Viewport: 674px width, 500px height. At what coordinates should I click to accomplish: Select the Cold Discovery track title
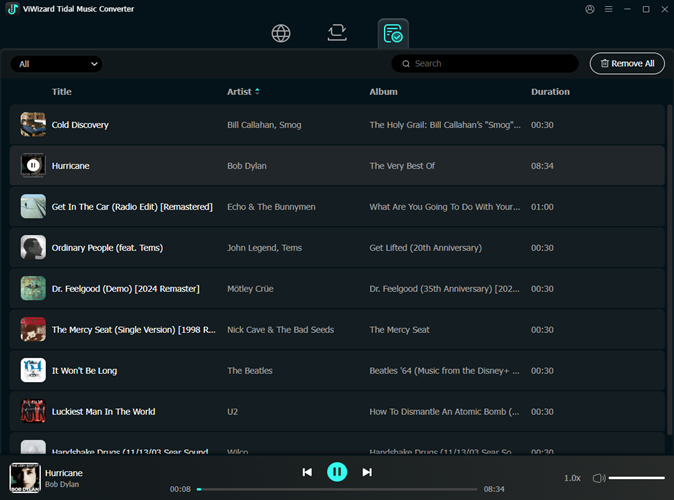pos(80,125)
